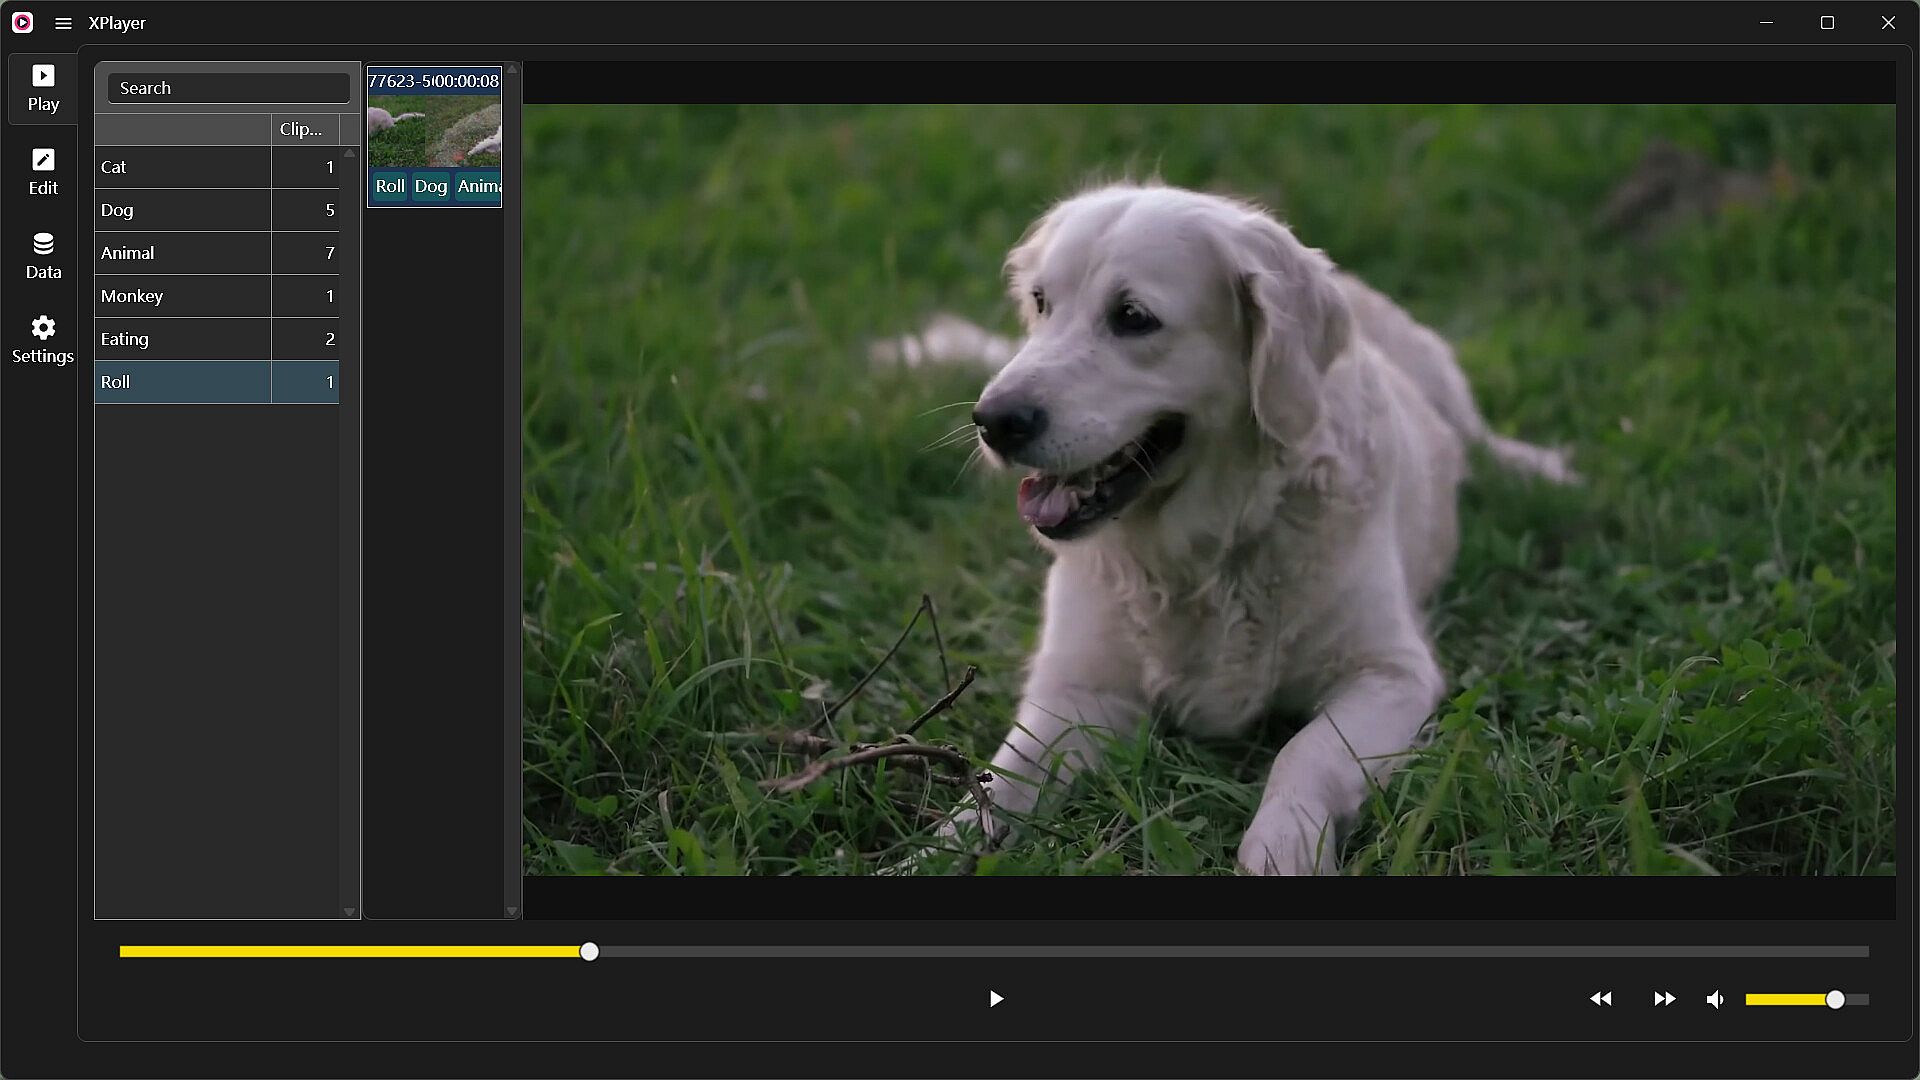Switch to the Edit section
The height and width of the screenshot is (1080, 1920).
[x=43, y=172]
